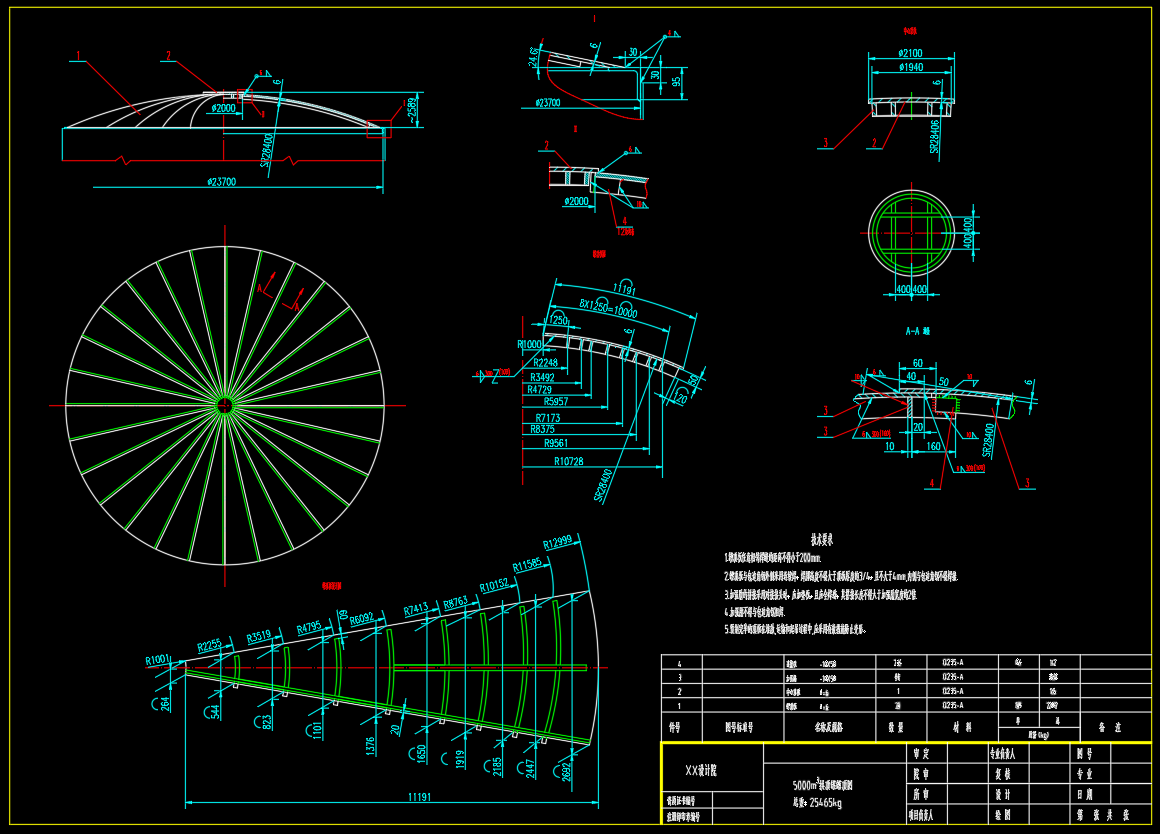The height and width of the screenshot is (834, 1160).
Task: Select the XX design institute title cell
Action: (711, 770)
